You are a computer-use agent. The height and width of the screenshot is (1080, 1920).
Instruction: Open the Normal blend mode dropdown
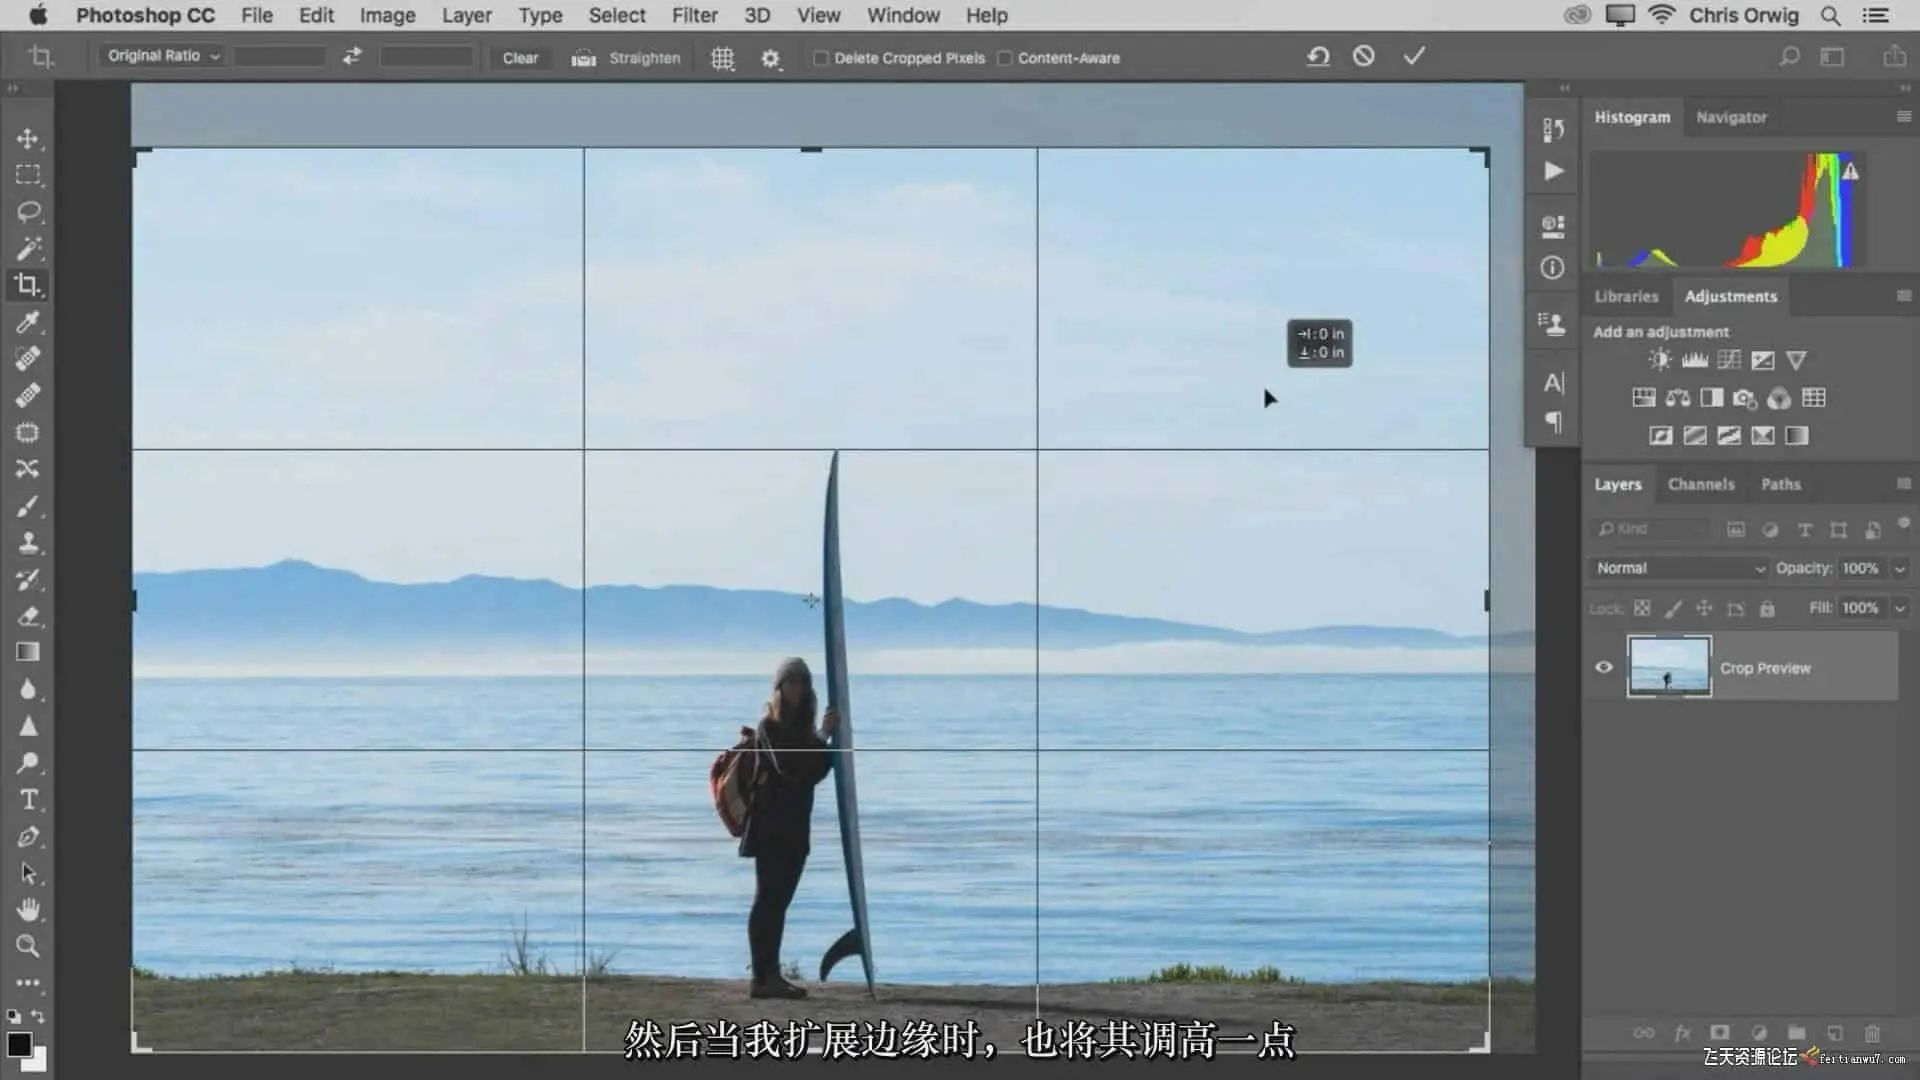(1680, 568)
